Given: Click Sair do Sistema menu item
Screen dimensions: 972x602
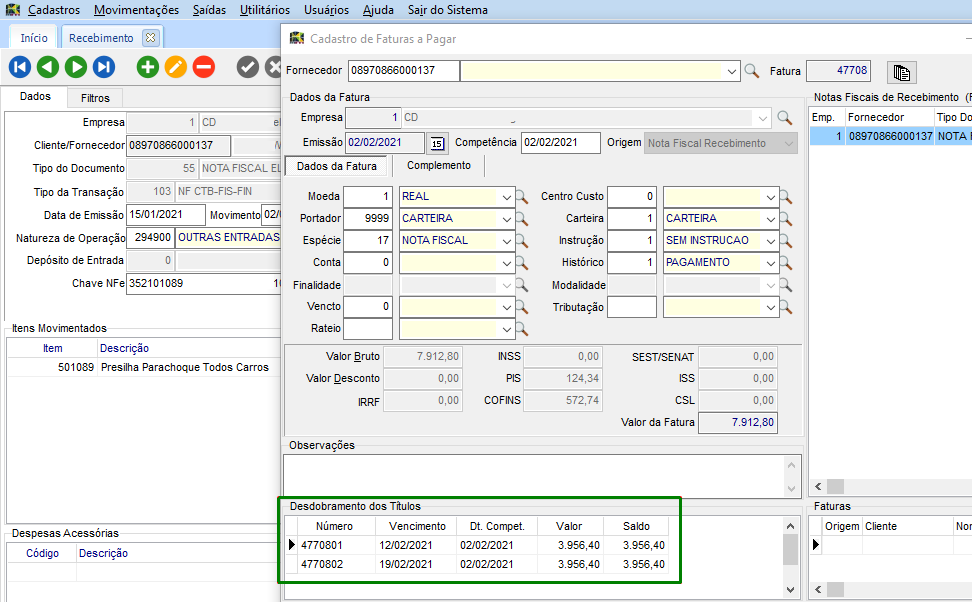Looking at the screenshot, I should (x=448, y=10).
